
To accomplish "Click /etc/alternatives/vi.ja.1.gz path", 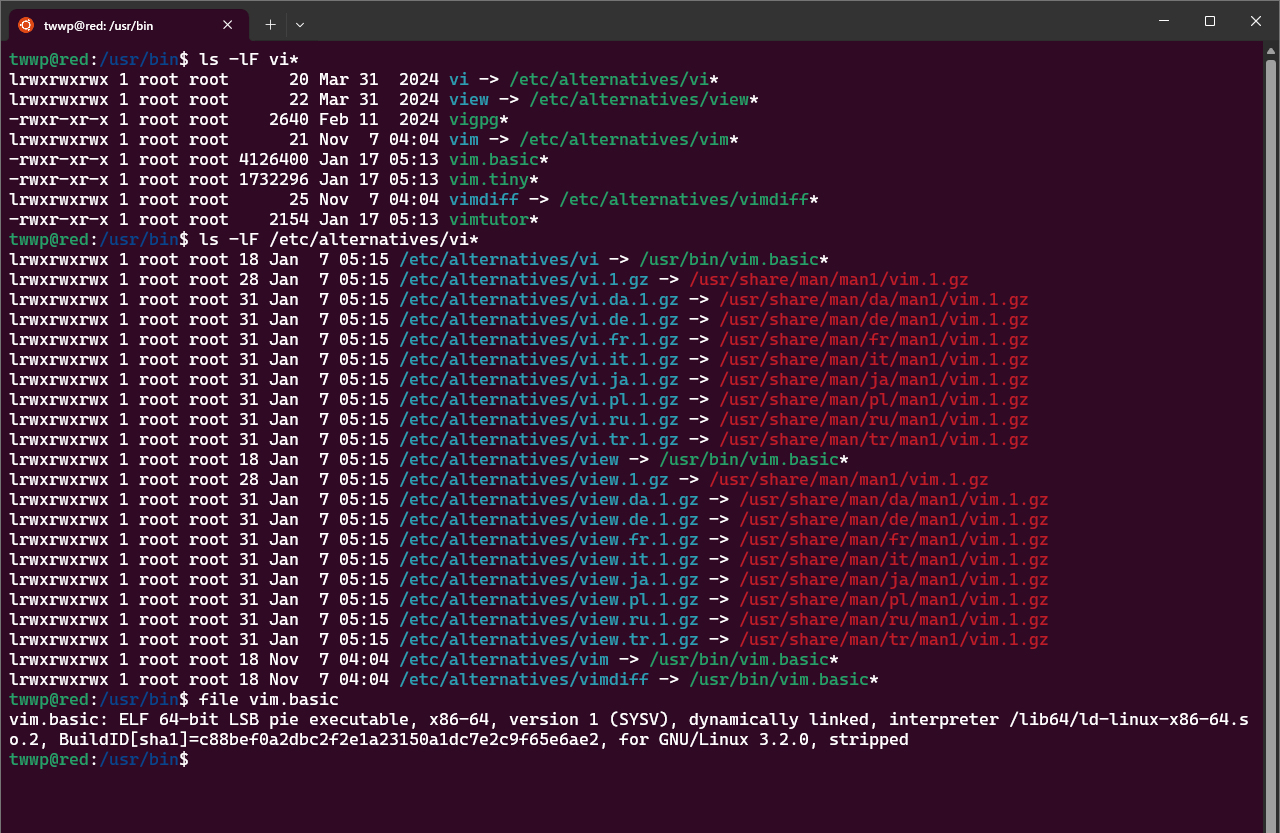I will (539, 380).
